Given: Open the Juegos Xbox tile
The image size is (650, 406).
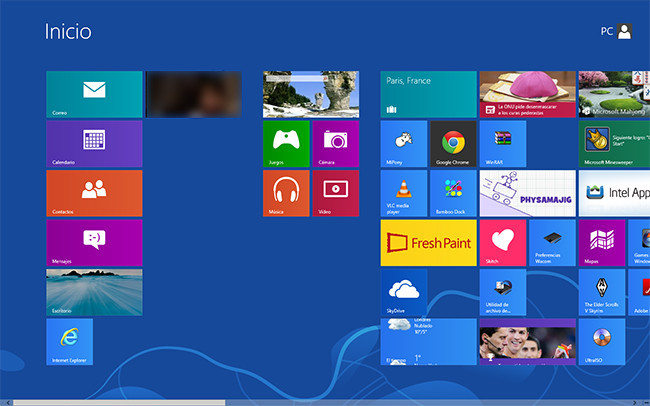Looking at the screenshot, I should (x=286, y=143).
